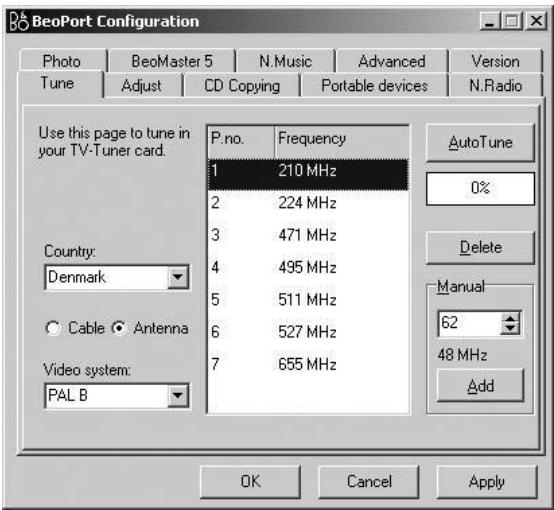Click the Country: label

click(70, 252)
